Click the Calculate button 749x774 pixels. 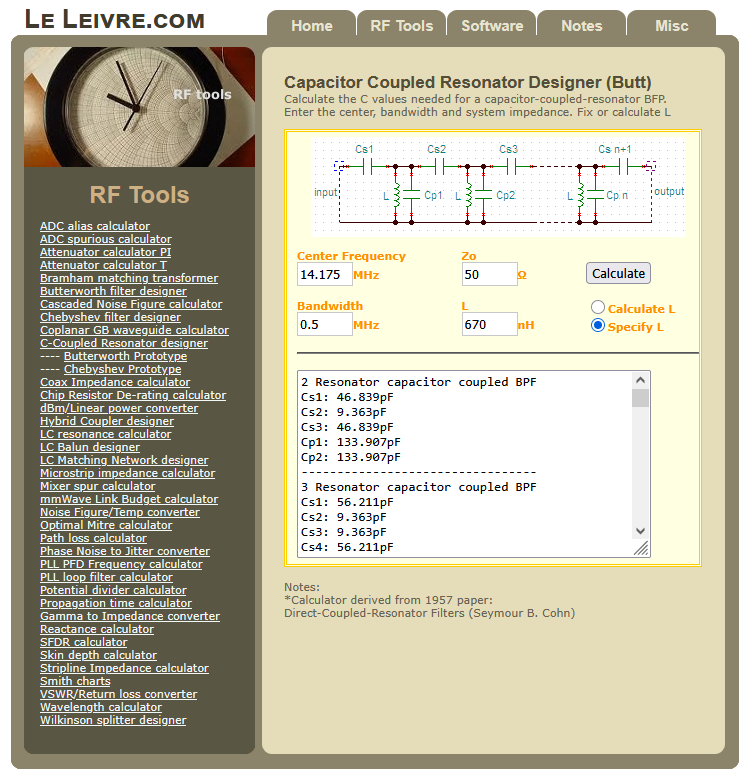pyautogui.click(x=618, y=273)
